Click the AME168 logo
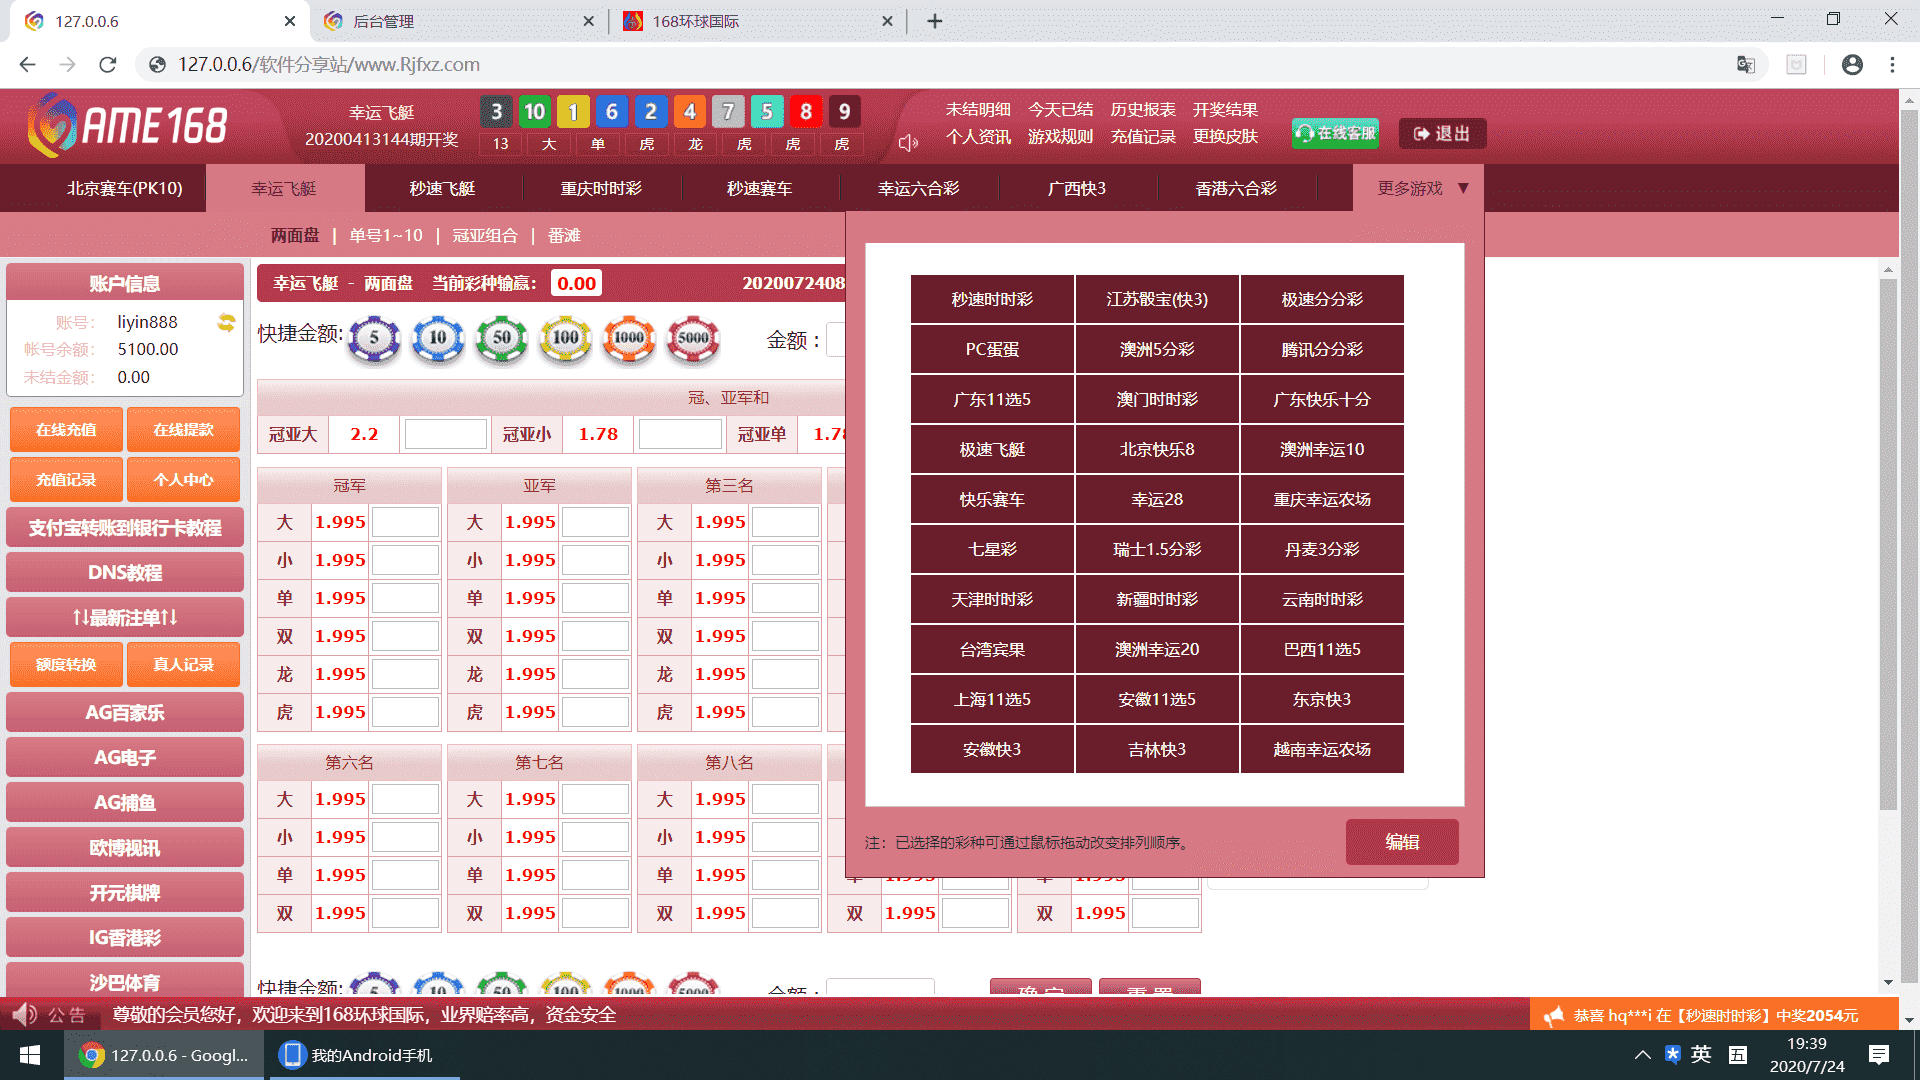Screen dimensions: 1920x1080 click(128, 126)
